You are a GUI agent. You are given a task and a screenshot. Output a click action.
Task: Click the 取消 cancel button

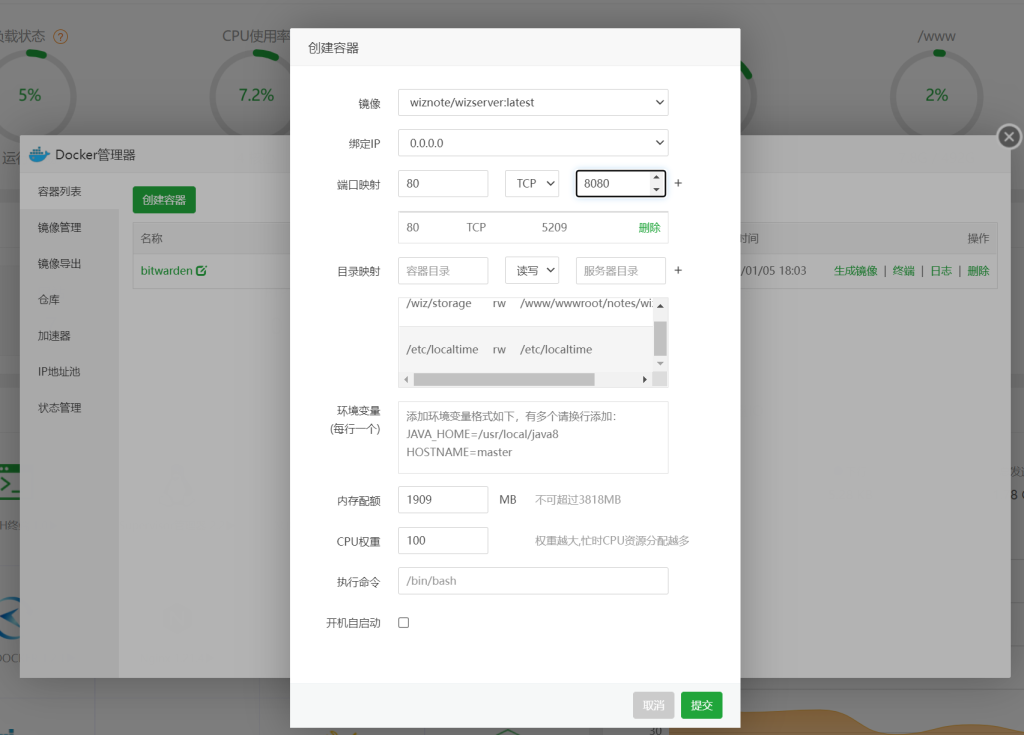pos(653,705)
